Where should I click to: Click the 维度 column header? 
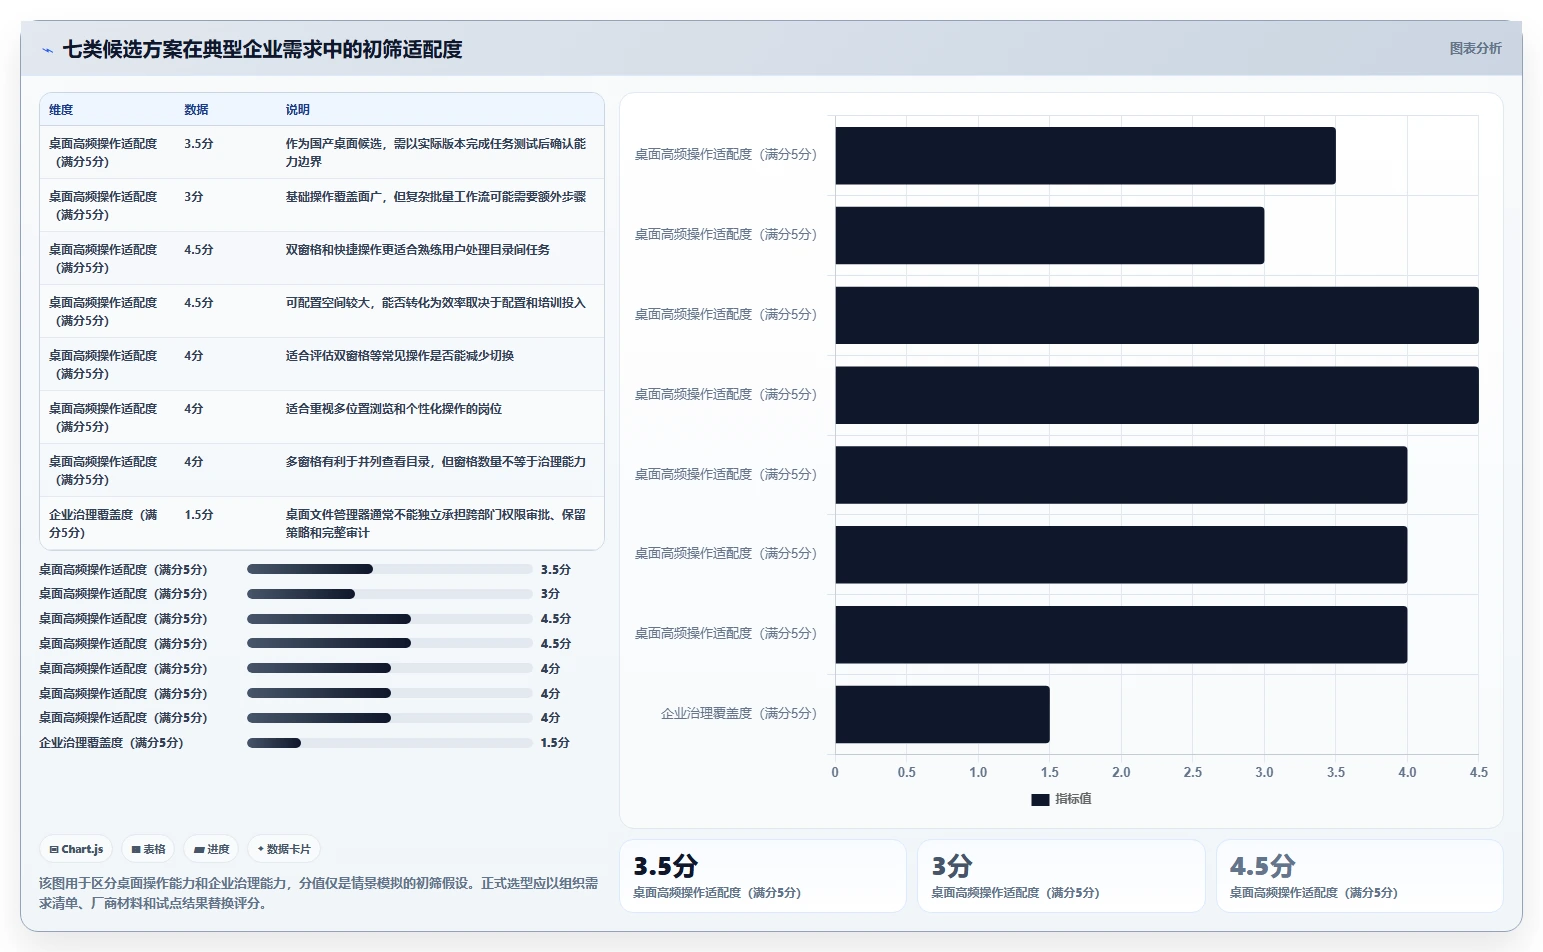coord(61,110)
